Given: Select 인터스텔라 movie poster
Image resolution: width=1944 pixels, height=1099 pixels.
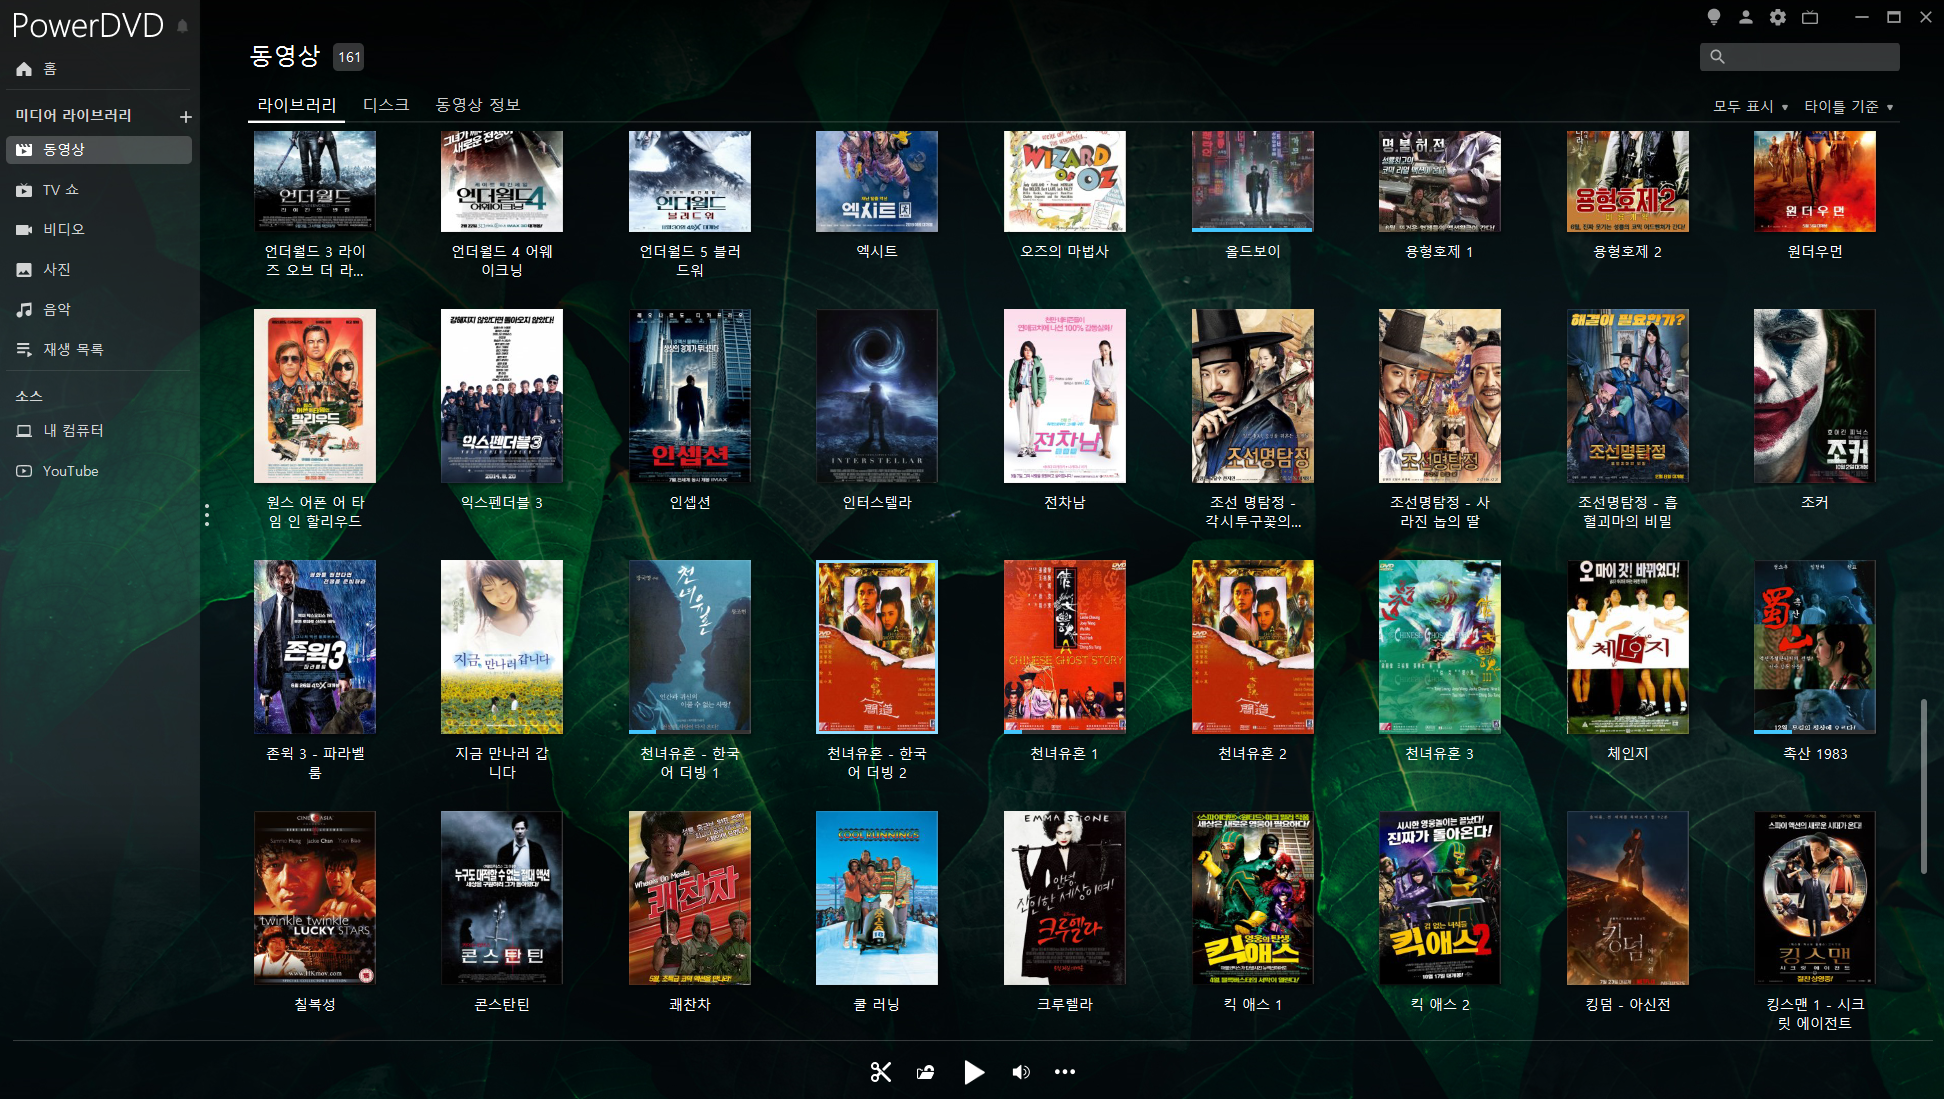Looking at the screenshot, I should [x=877, y=396].
